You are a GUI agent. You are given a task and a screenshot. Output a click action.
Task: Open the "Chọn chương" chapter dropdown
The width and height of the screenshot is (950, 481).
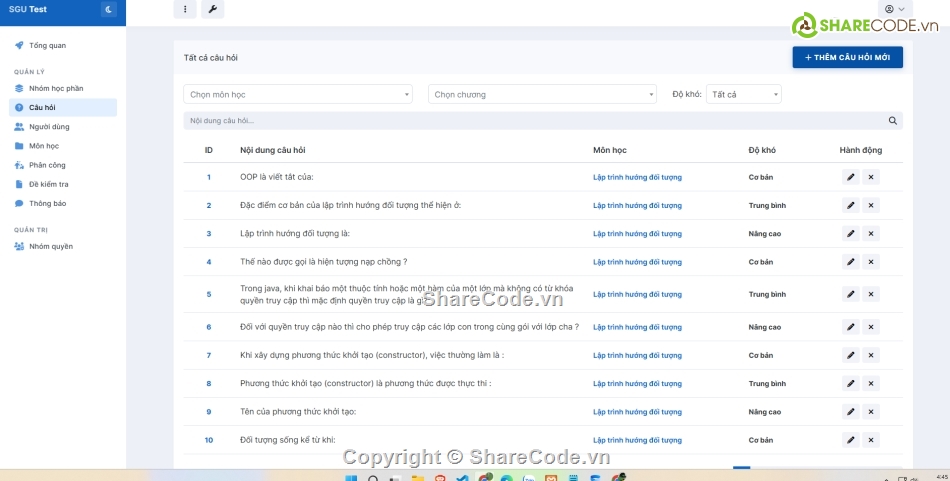542,94
